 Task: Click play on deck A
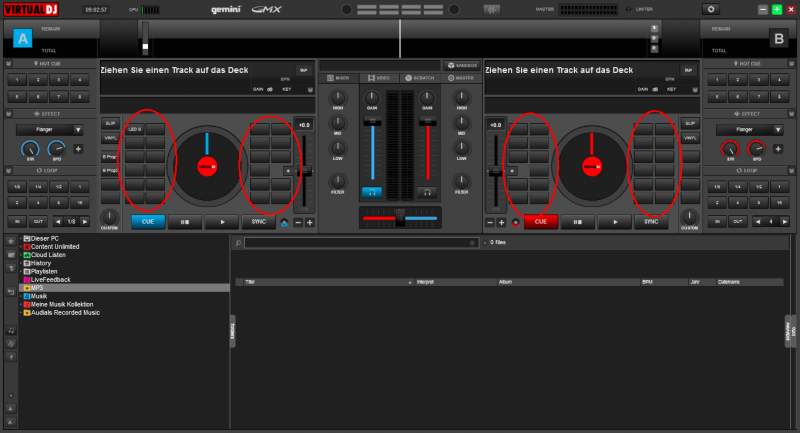point(222,222)
